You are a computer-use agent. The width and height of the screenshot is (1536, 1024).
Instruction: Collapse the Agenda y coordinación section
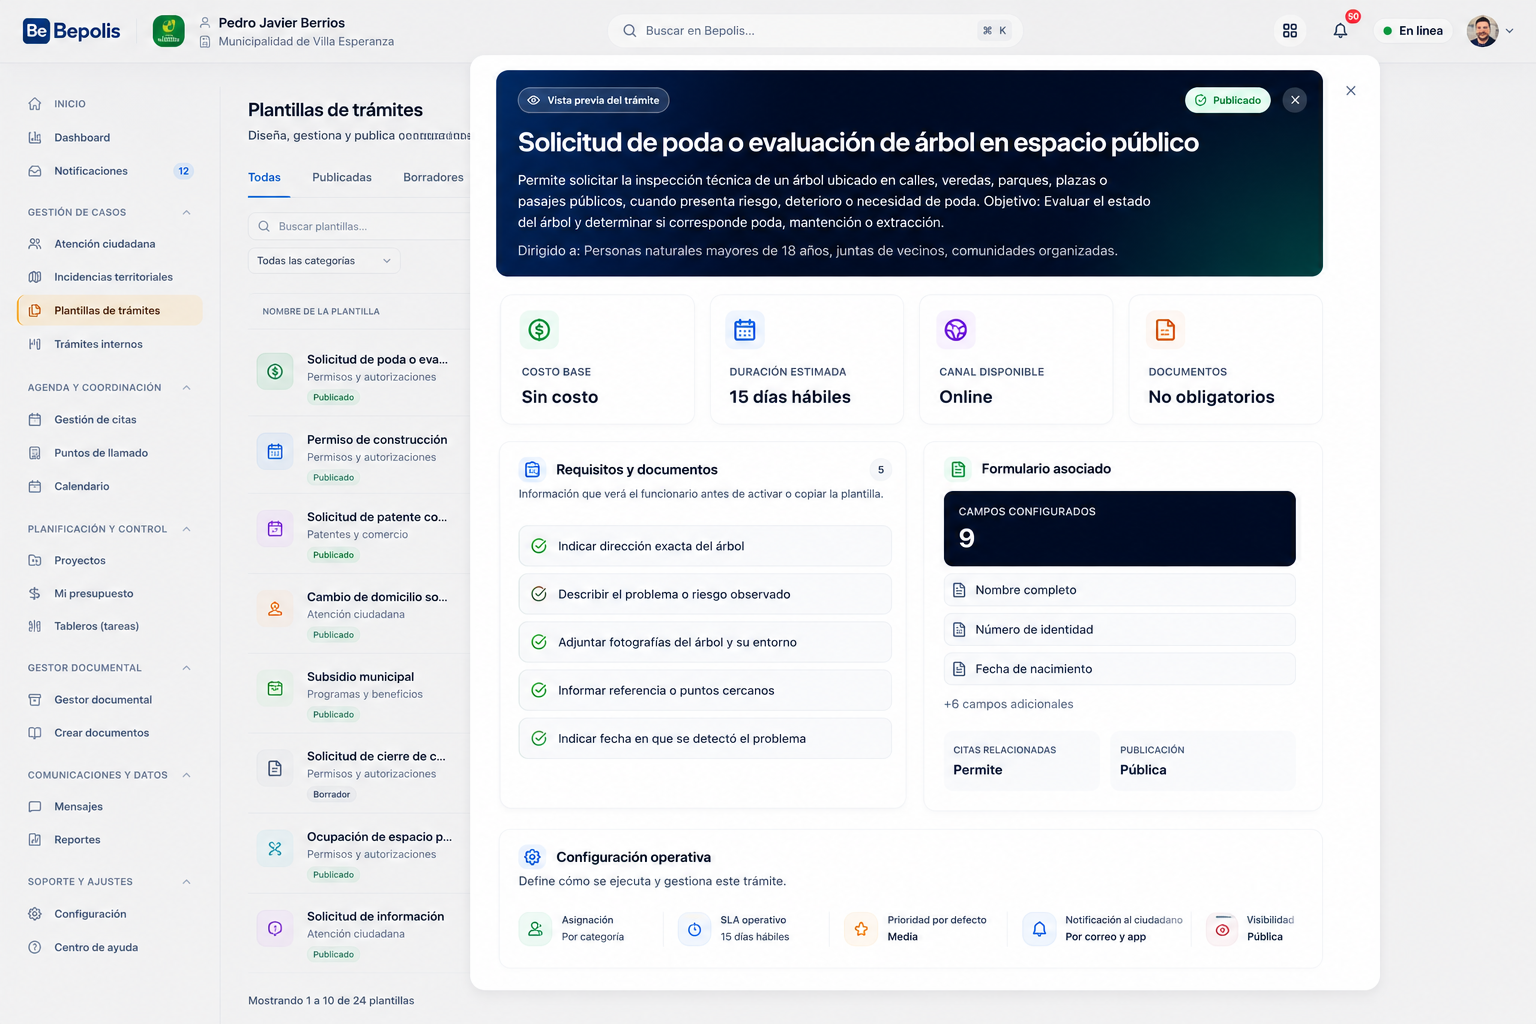pos(186,388)
